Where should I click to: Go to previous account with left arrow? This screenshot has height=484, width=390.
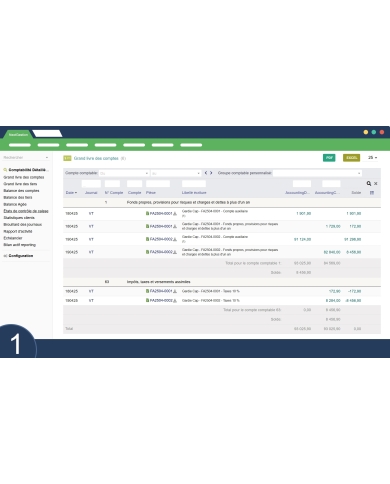pos(206,173)
